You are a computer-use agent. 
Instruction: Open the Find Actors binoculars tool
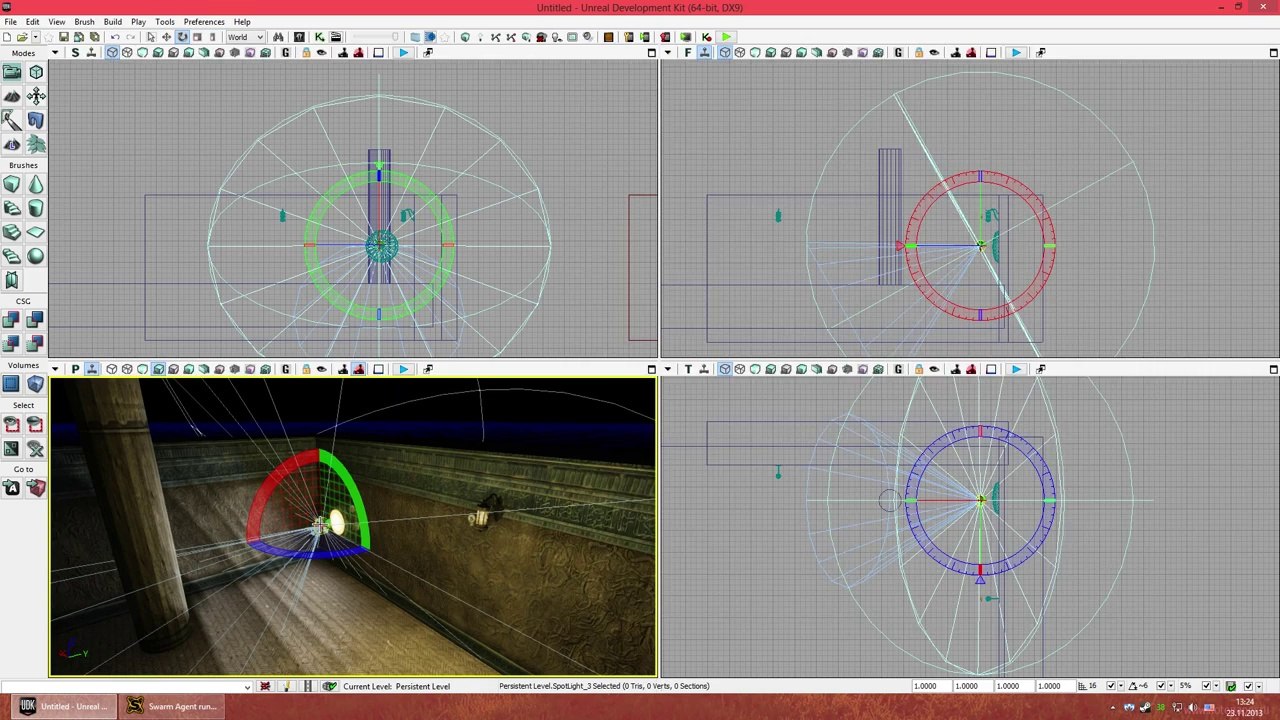278,37
